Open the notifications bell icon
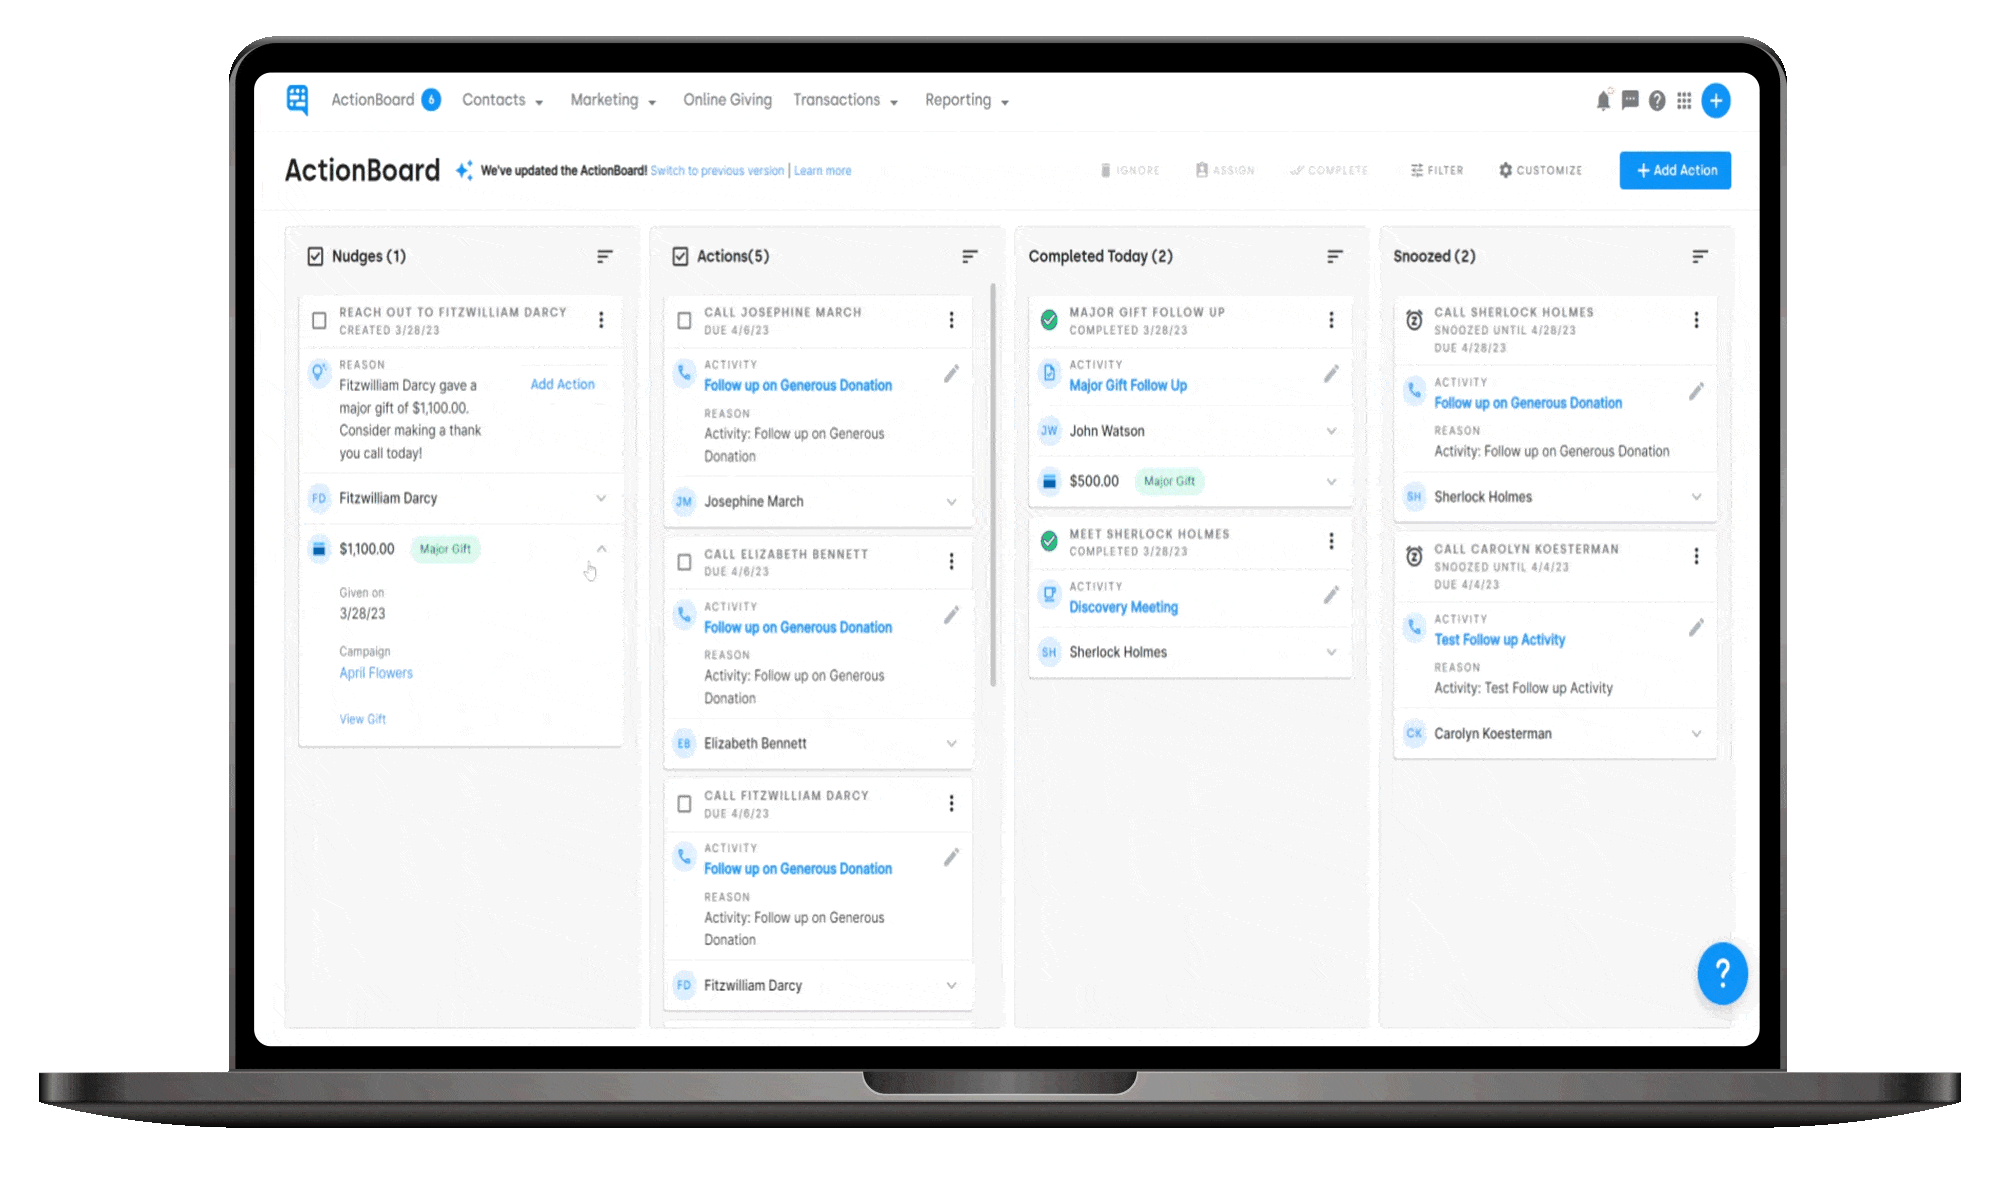Image resolution: width=2000 pixels, height=1200 pixels. tap(1603, 101)
